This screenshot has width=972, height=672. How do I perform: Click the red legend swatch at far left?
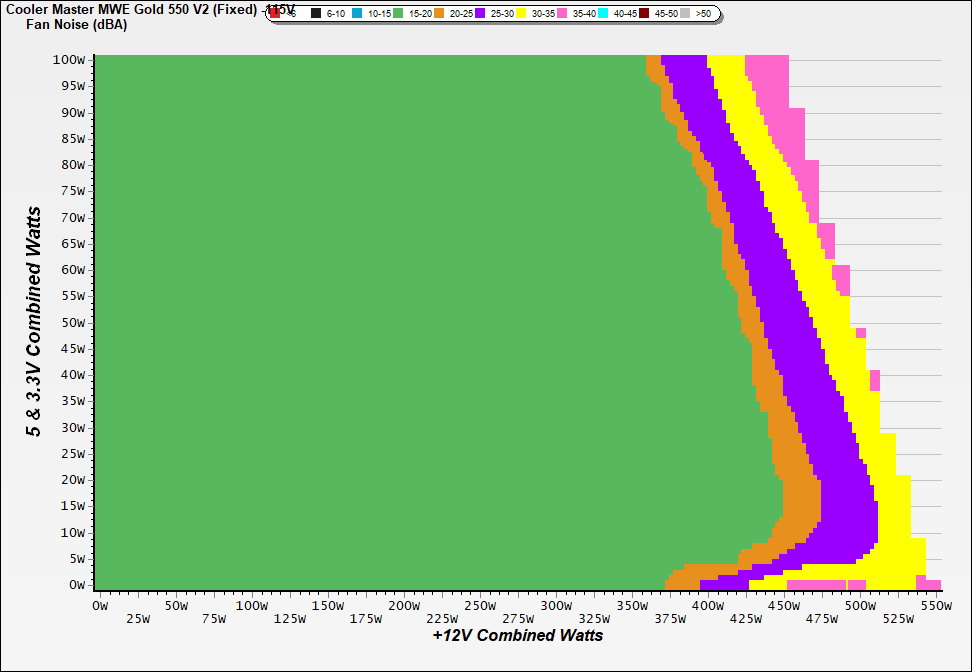point(276,14)
